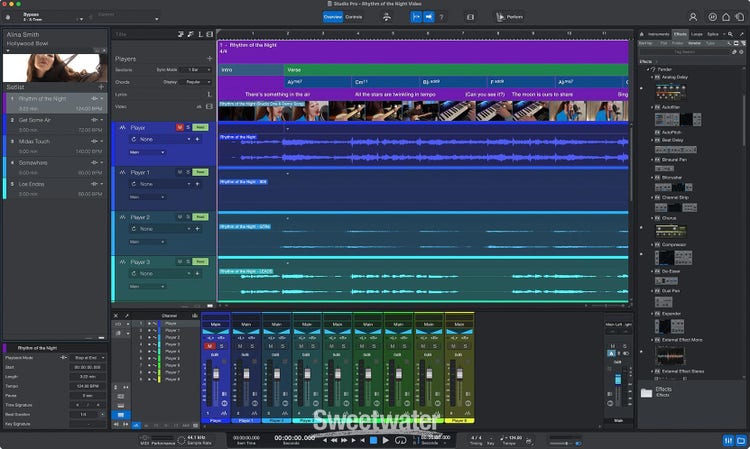Viewport: 750px width, 449px height.
Task: Click the patch network icon in toolbar
Action: (386, 17)
